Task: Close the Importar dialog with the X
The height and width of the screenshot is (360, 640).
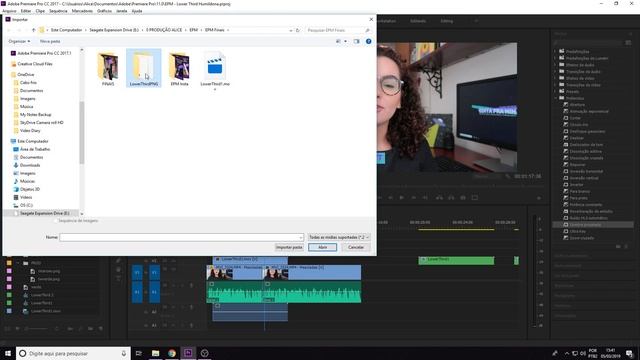Action: (x=371, y=19)
